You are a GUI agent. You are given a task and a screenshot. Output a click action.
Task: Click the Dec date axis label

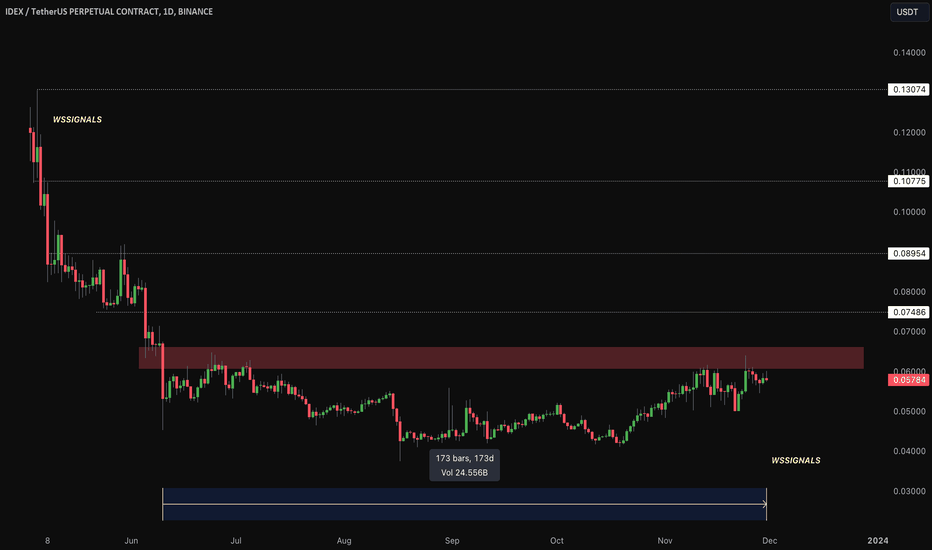770,541
